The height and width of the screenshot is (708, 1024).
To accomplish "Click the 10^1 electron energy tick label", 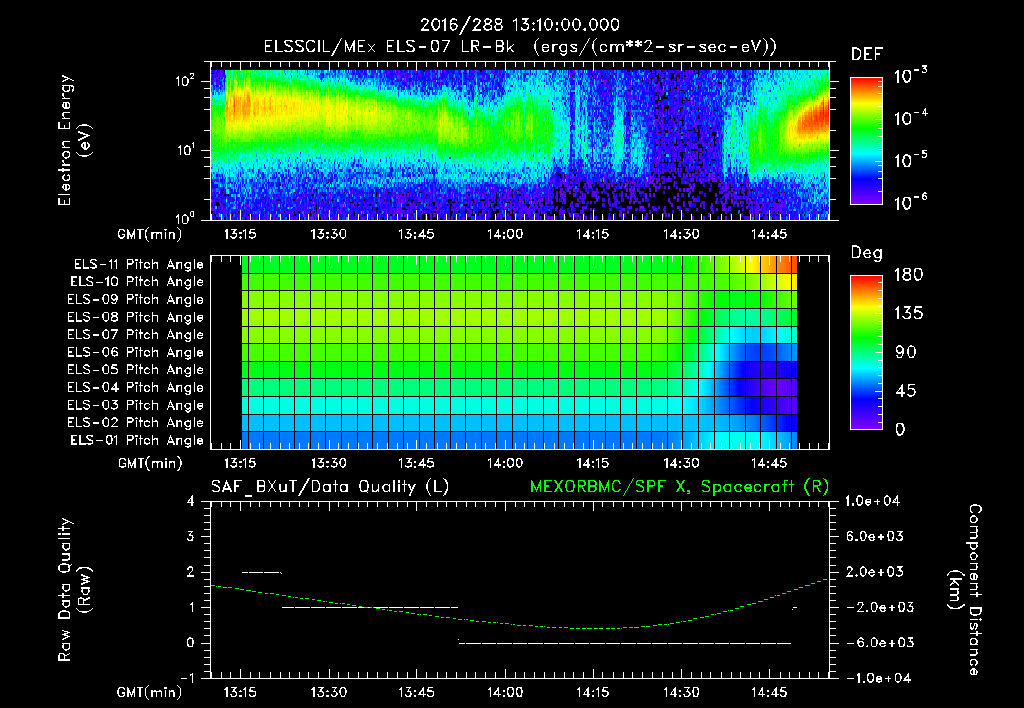I will pyautogui.click(x=185, y=150).
